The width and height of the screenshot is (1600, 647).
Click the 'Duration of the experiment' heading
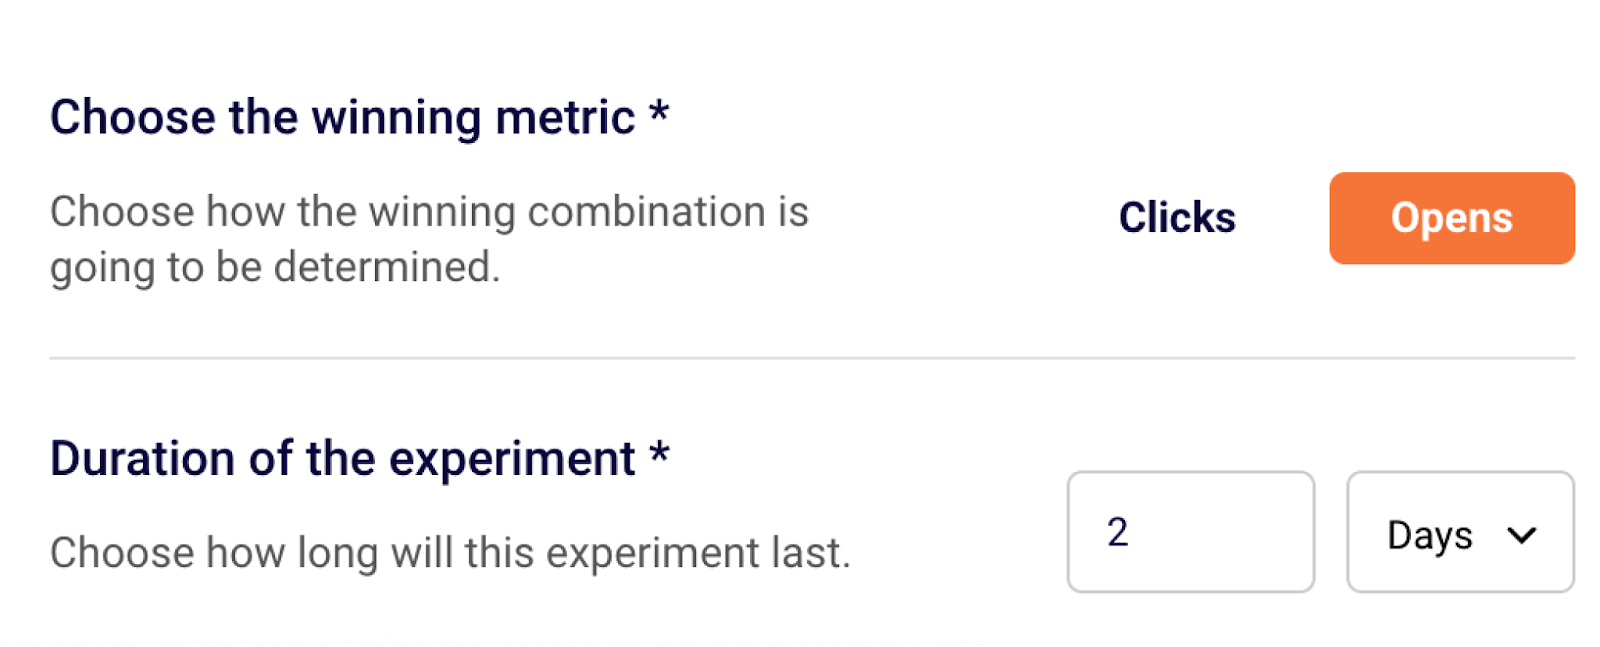tap(342, 459)
